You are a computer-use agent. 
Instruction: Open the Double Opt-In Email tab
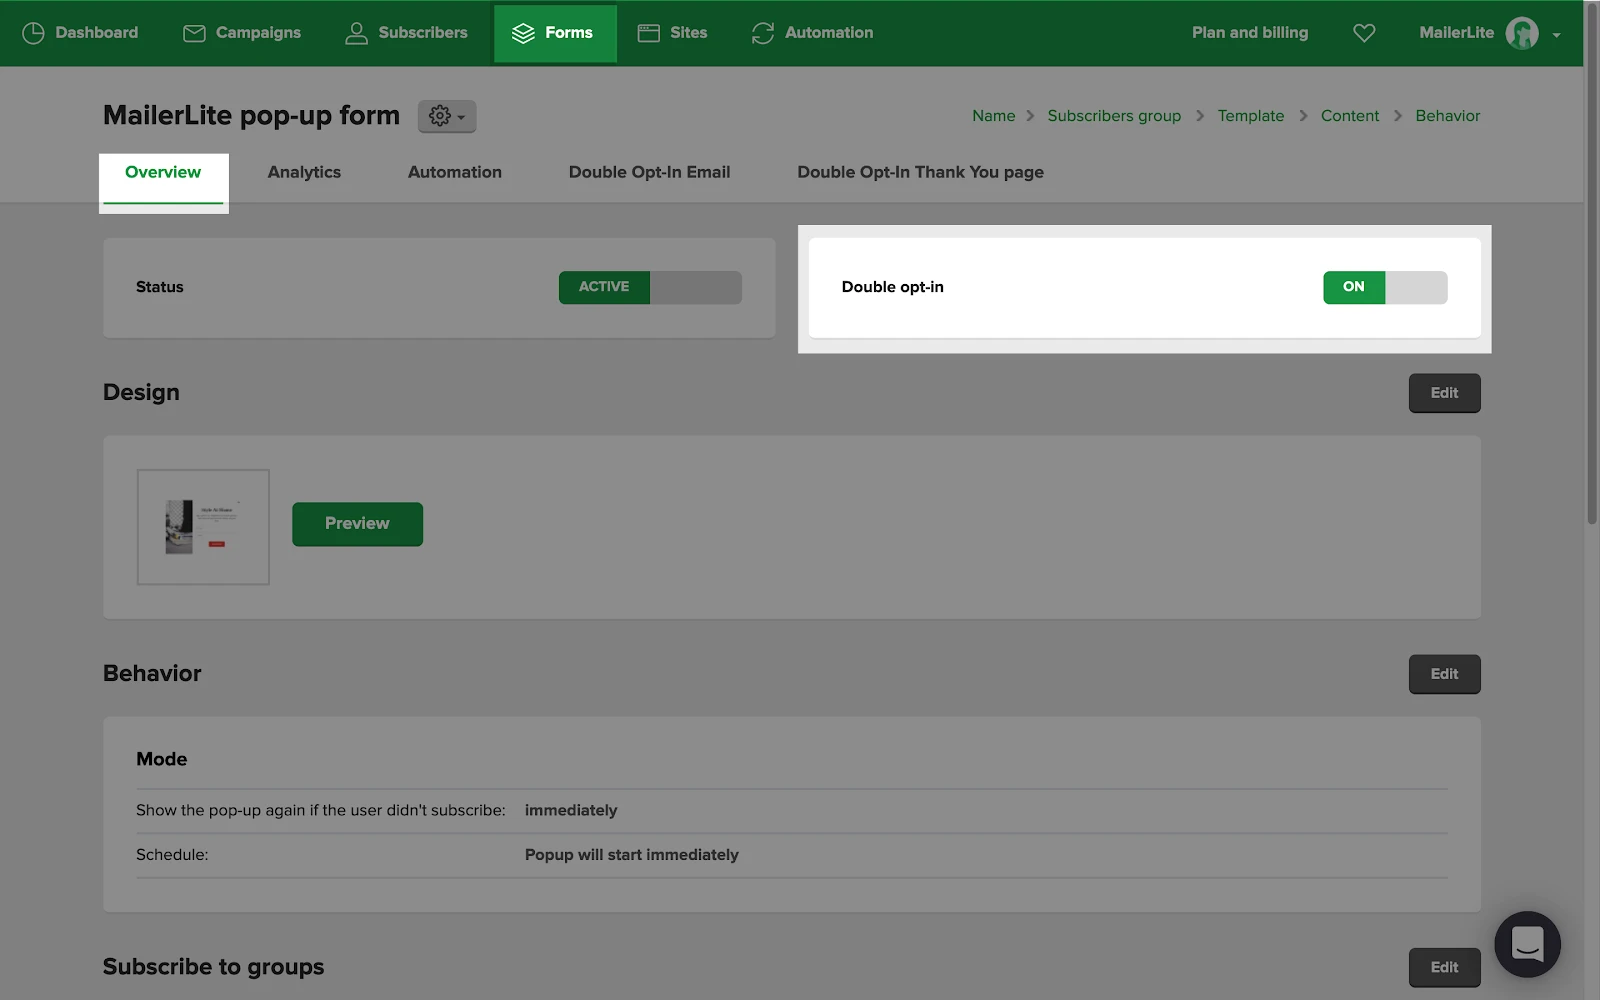coord(649,172)
